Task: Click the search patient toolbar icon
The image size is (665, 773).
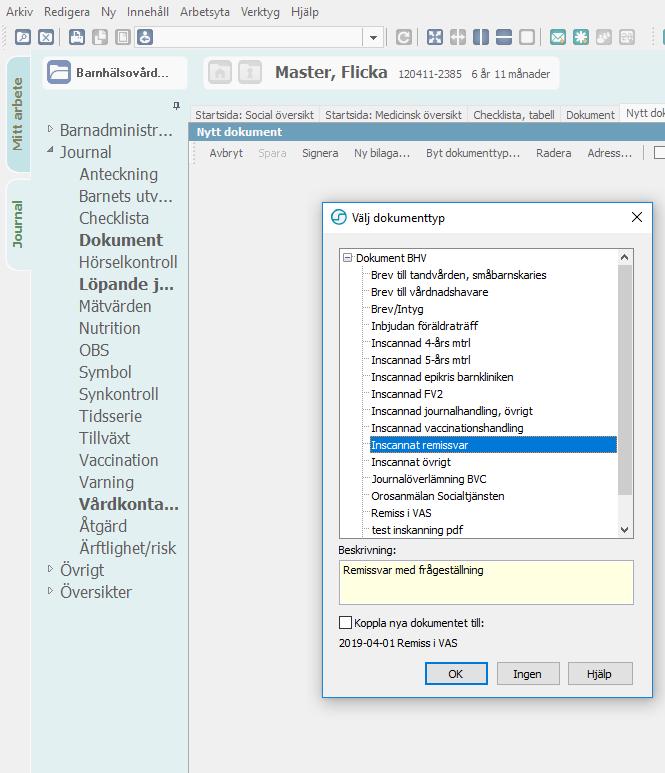Action: (23, 37)
